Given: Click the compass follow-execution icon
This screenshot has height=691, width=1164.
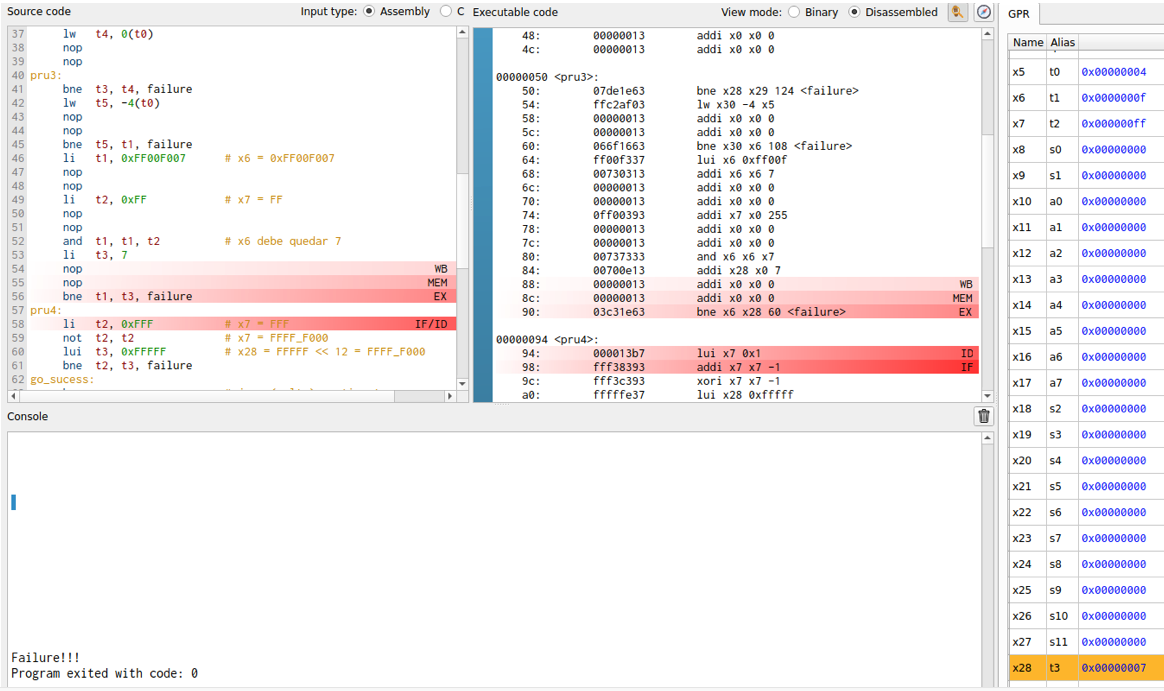Looking at the screenshot, I should [984, 12].
